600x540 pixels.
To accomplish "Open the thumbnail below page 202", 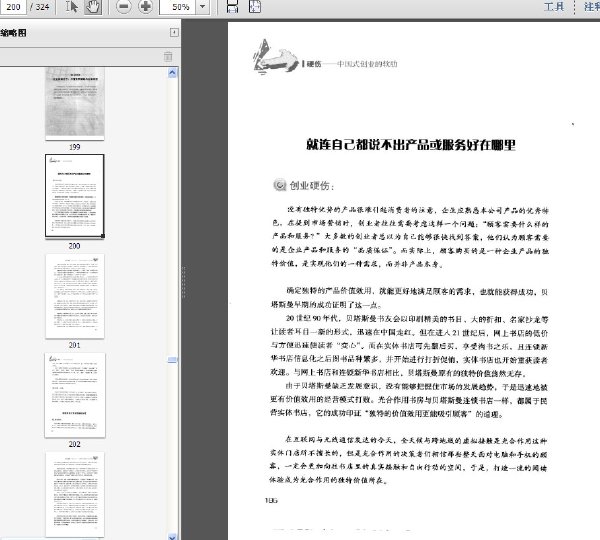I will [75, 494].
